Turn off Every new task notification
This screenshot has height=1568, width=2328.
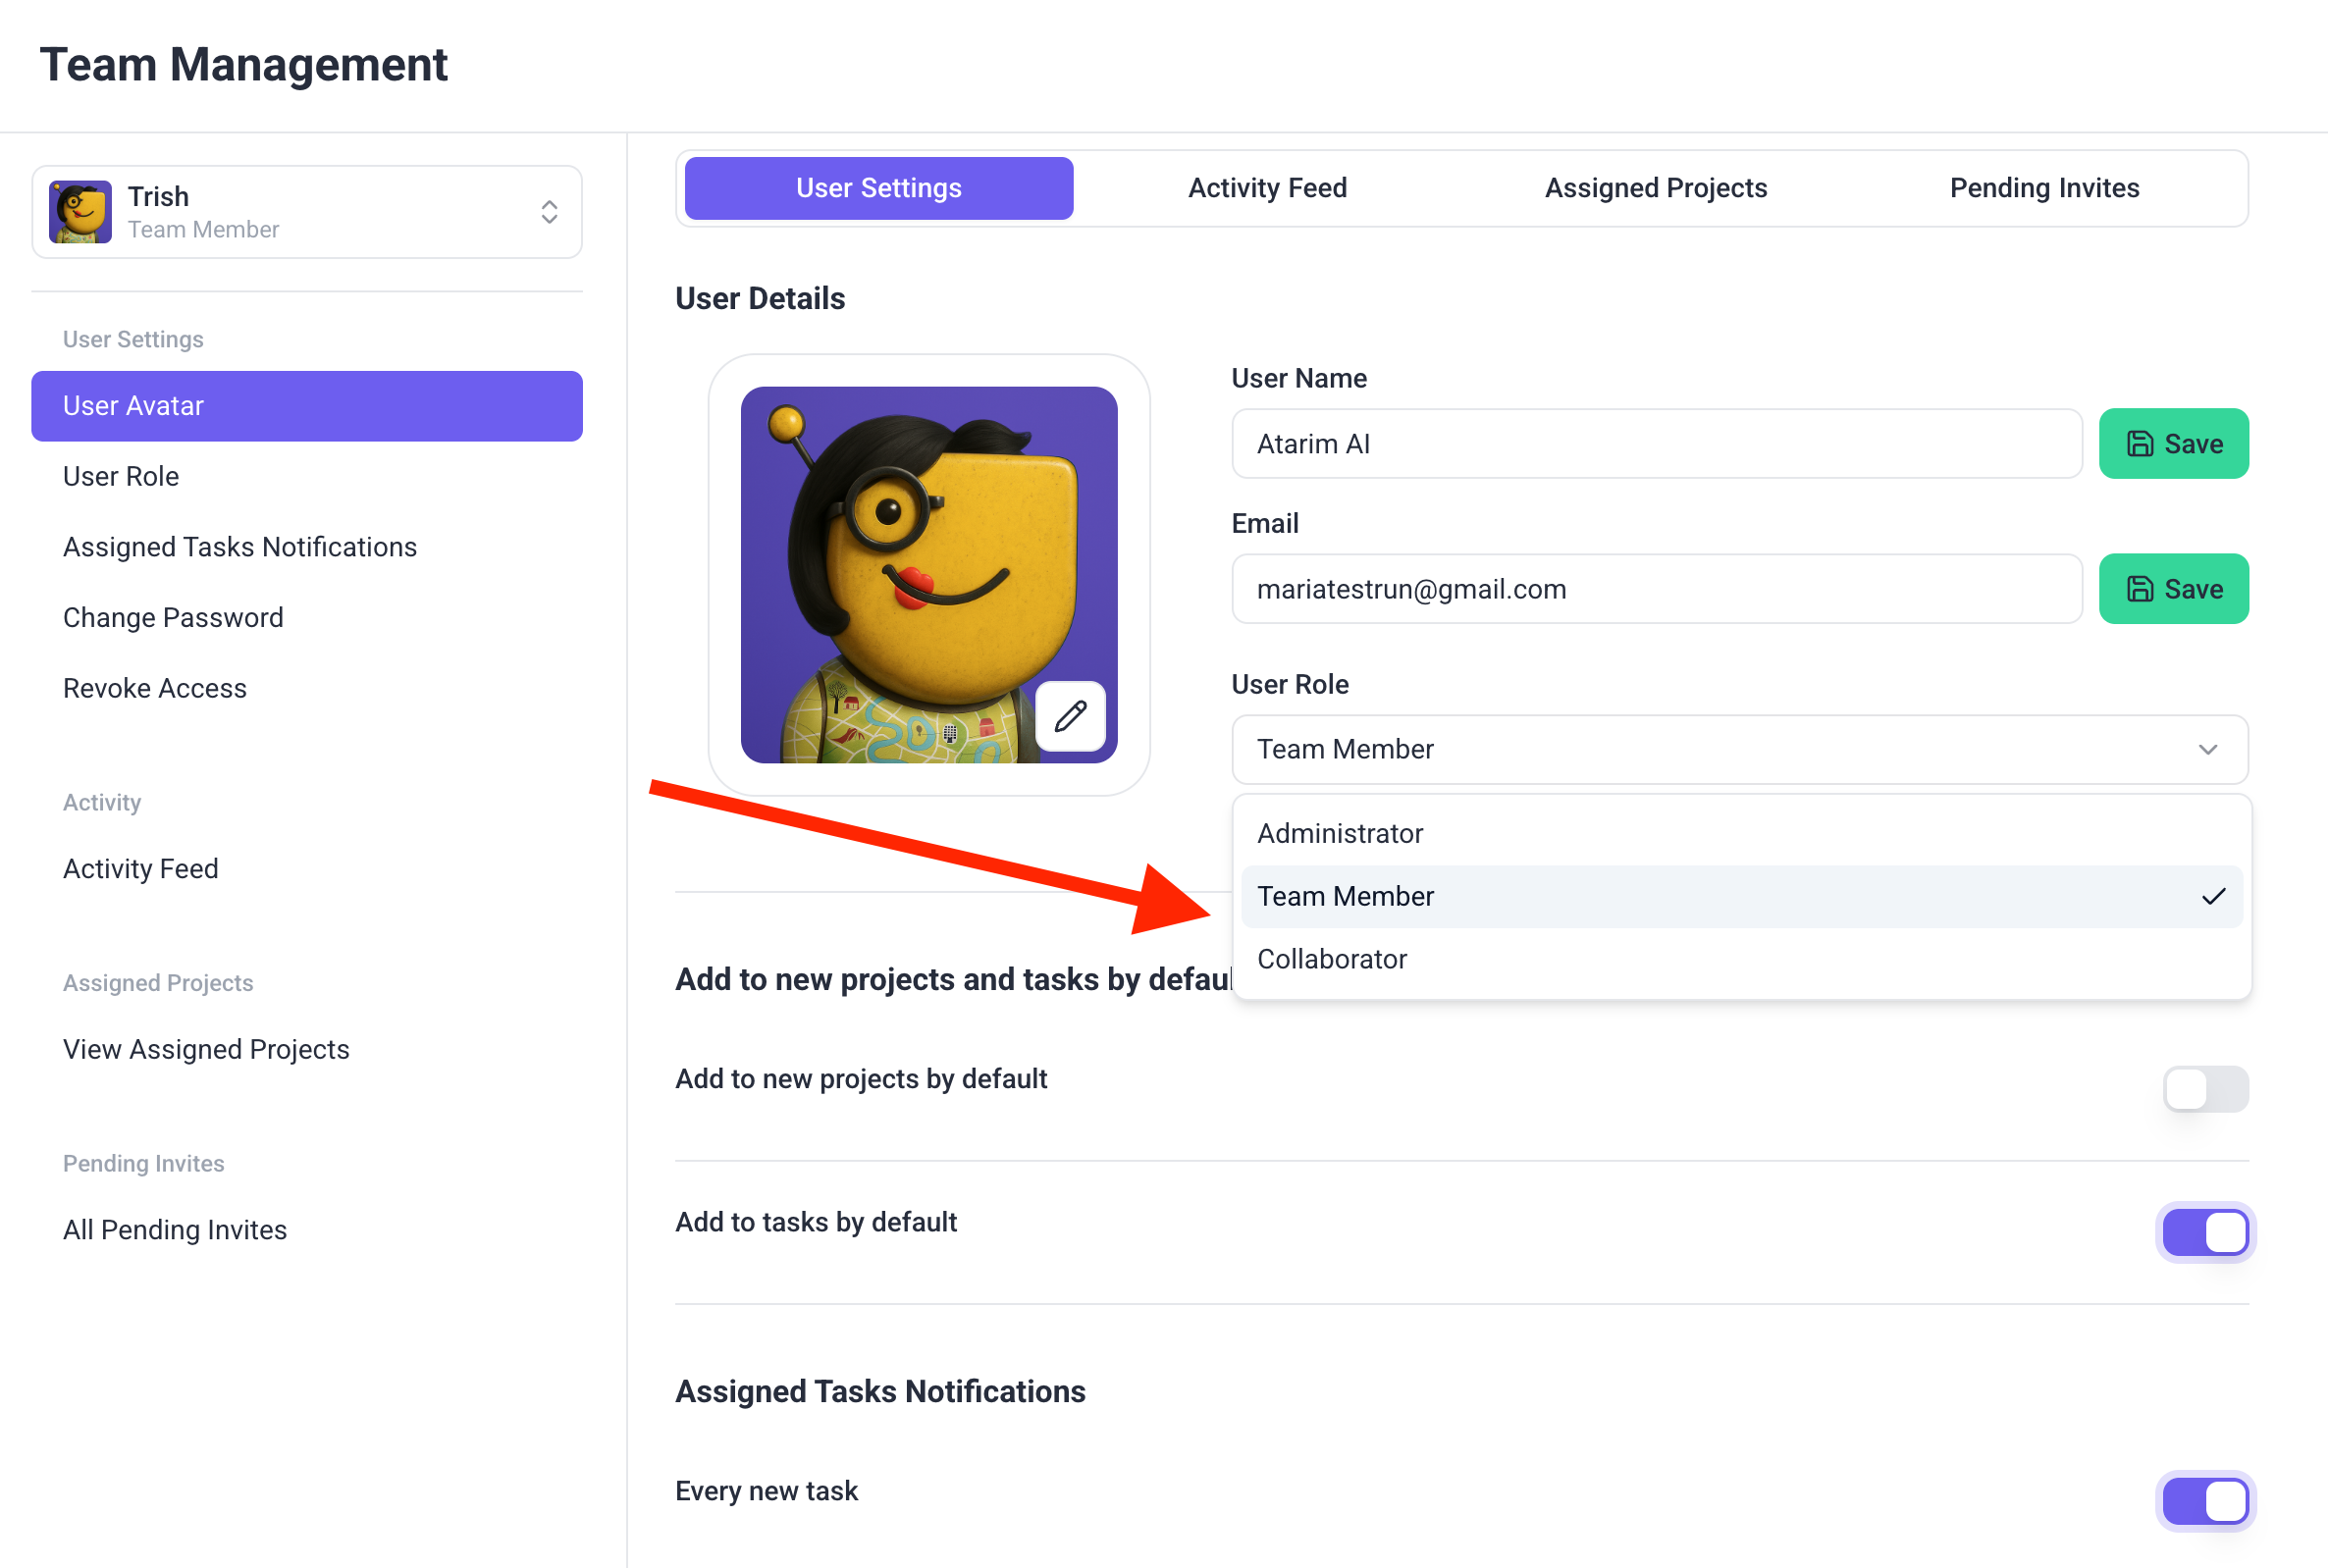tap(2205, 1501)
